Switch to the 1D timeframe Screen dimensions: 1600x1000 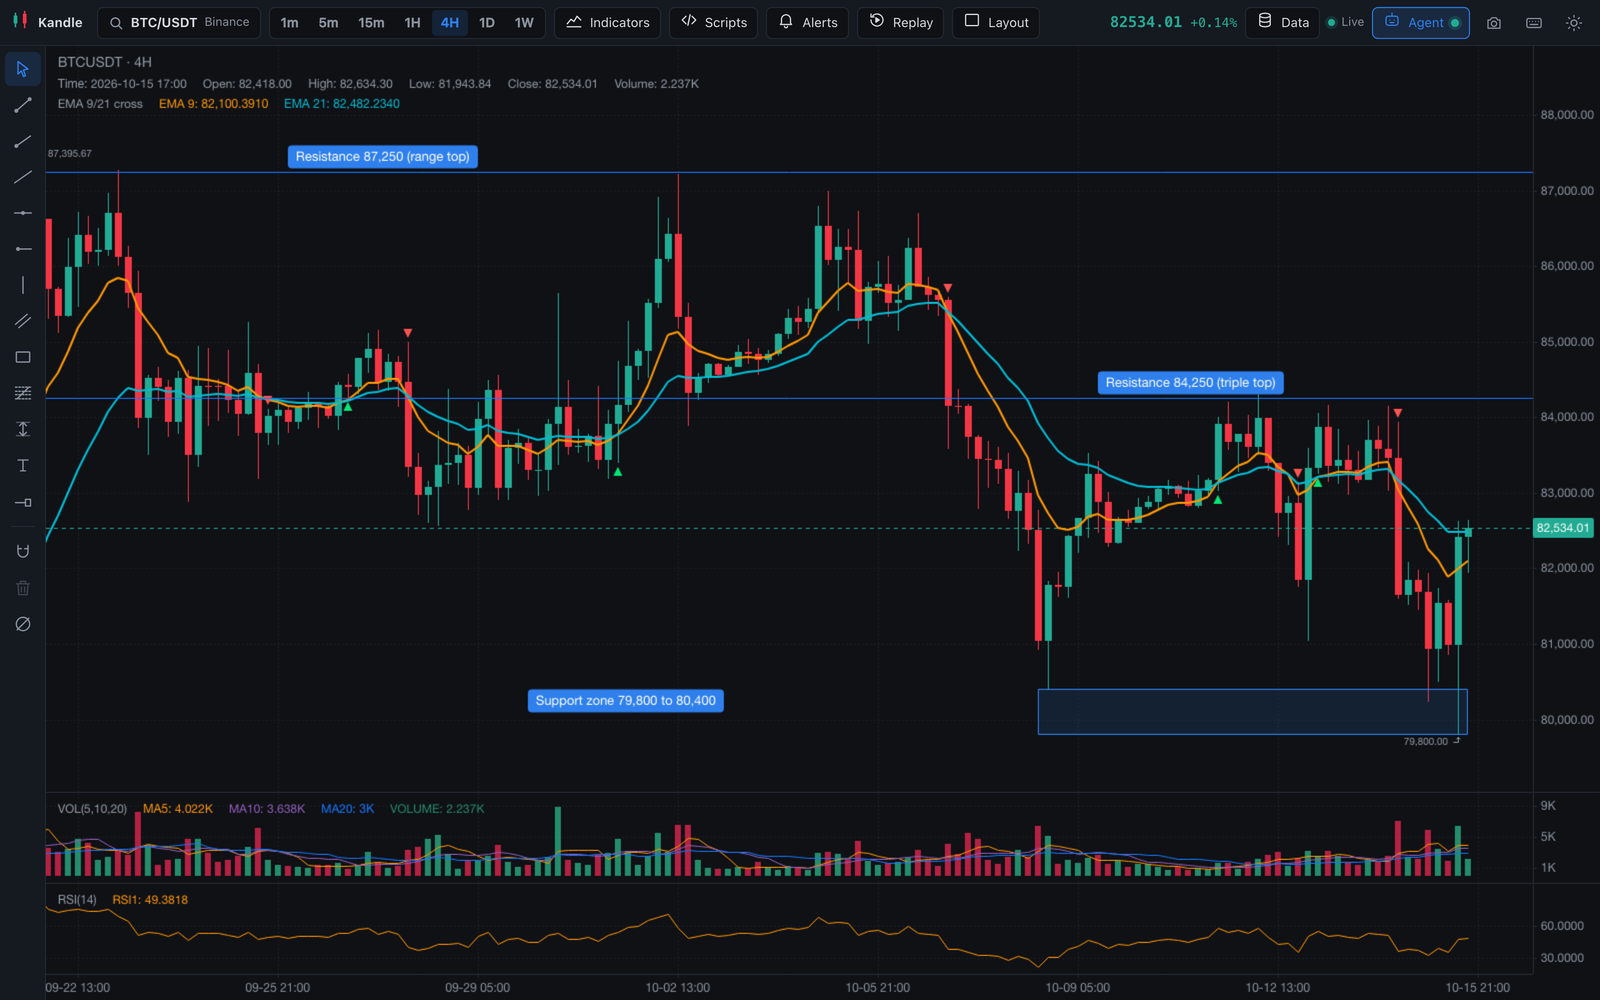[x=487, y=23]
